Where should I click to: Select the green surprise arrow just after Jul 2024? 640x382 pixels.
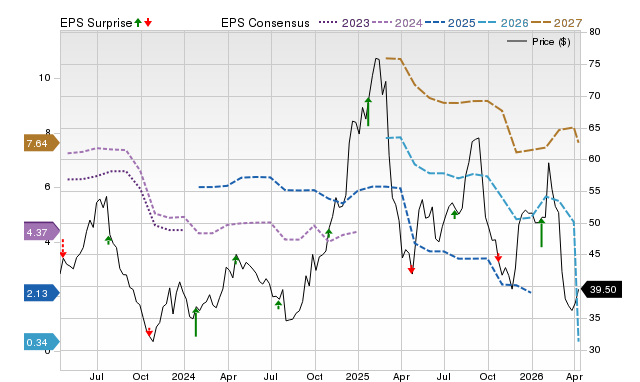(x=278, y=304)
